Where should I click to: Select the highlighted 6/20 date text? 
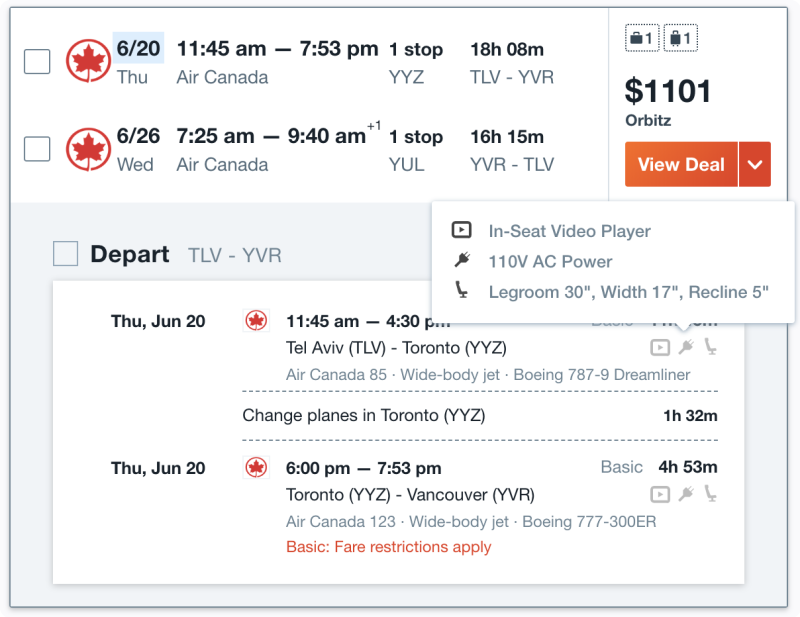(x=138, y=48)
